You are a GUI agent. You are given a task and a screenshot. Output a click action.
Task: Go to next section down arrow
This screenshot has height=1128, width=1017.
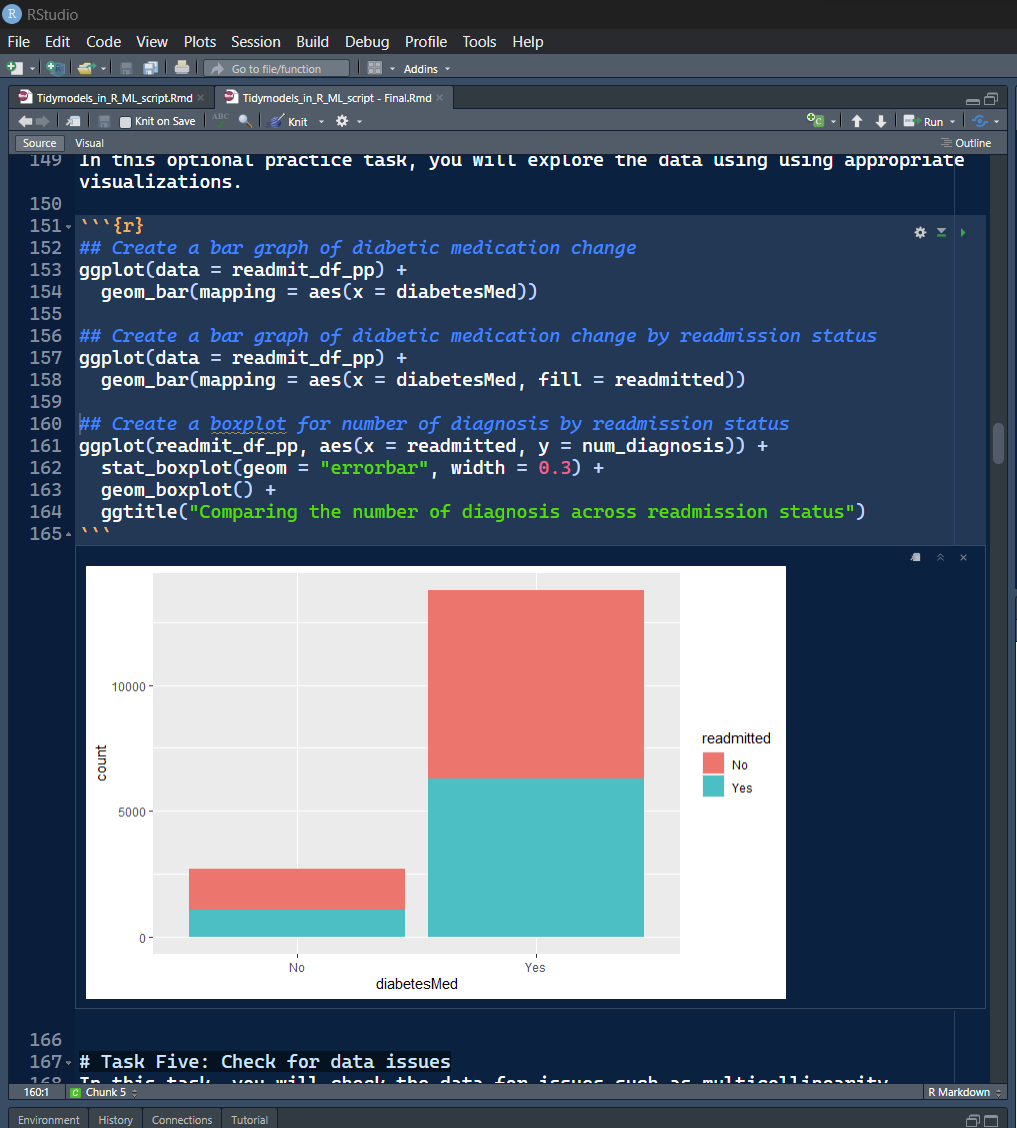(x=880, y=121)
